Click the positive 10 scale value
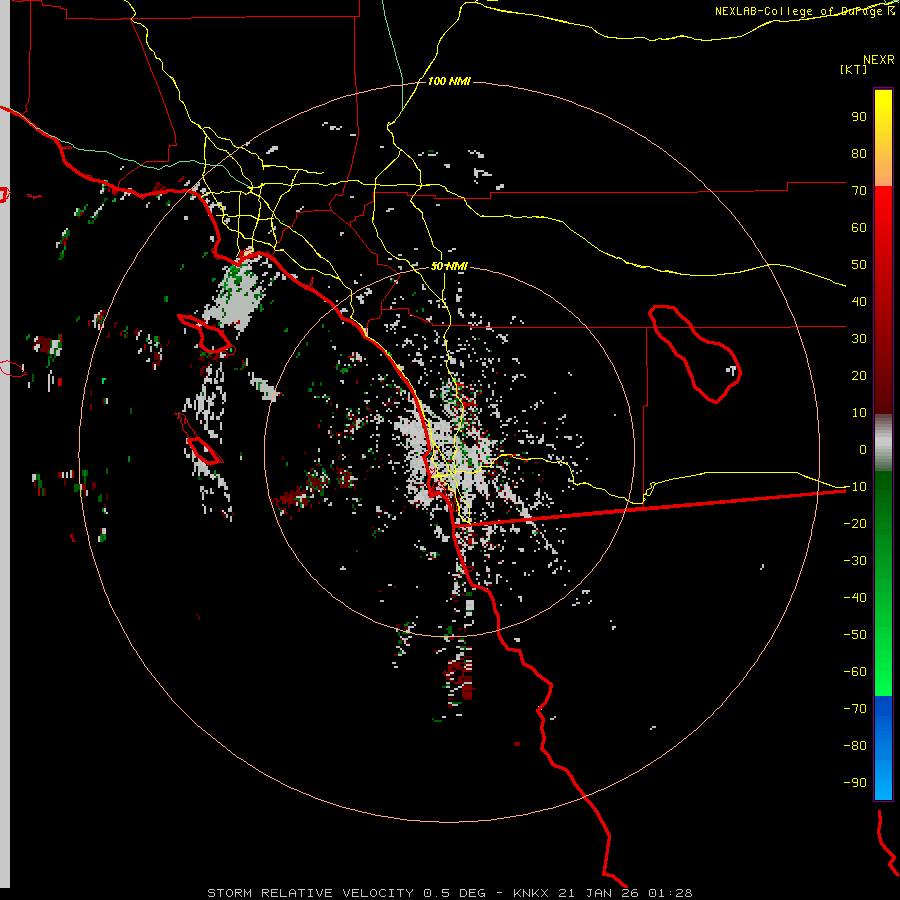The width and height of the screenshot is (900, 900). 859,413
